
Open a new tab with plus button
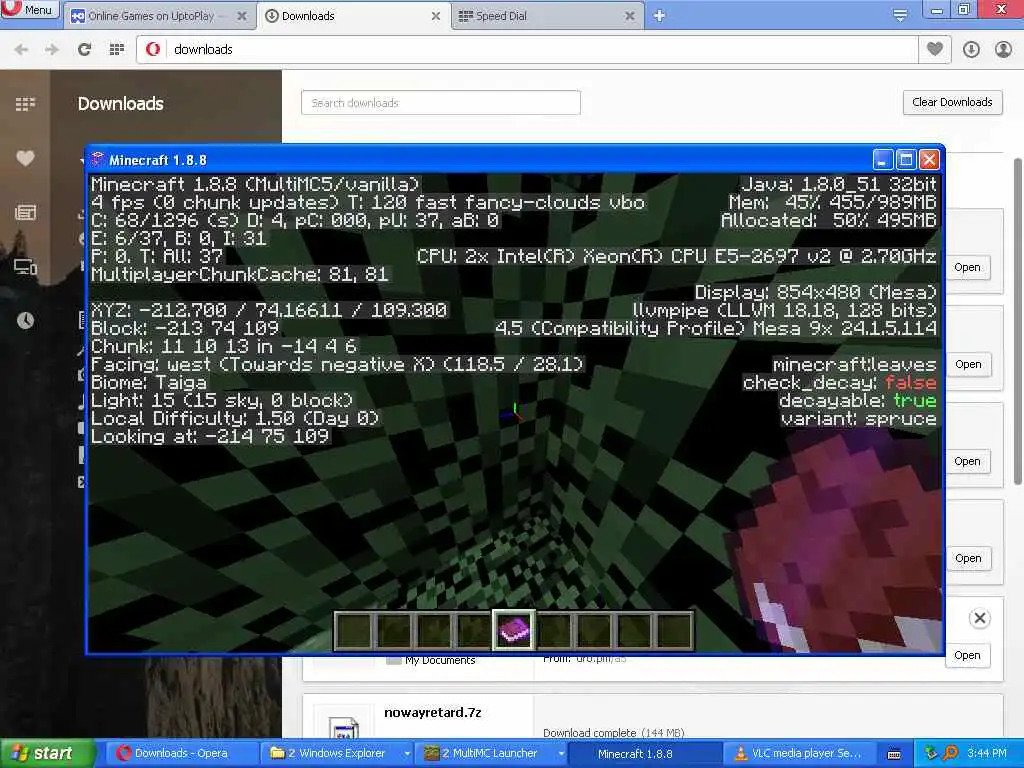coord(659,16)
